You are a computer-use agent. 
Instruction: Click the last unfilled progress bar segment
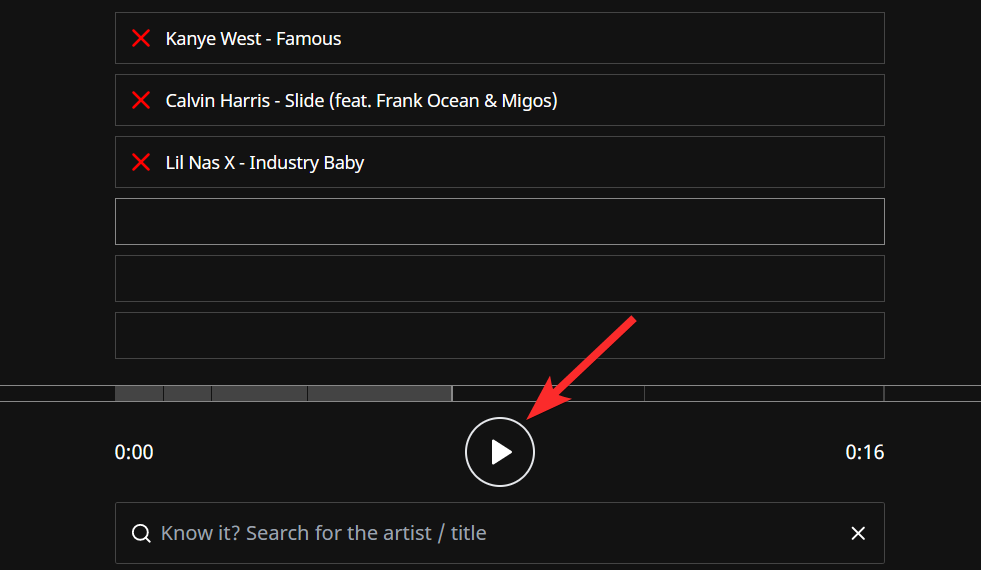(x=764, y=393)
